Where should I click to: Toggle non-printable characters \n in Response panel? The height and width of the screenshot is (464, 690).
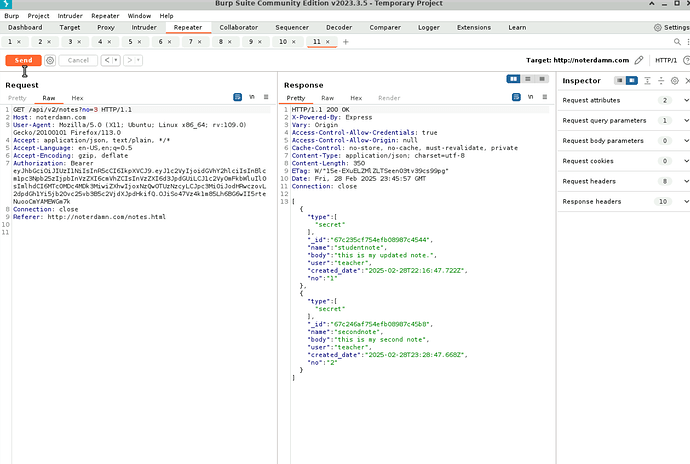530,97
